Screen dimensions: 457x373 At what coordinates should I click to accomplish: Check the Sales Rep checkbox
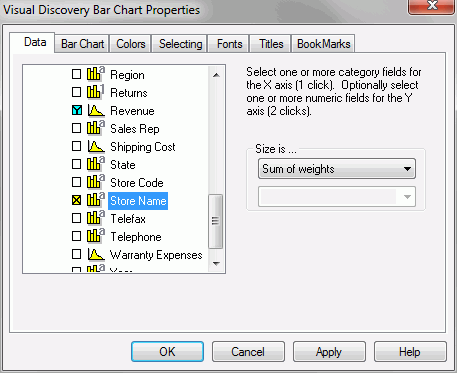[x=77, y=128]
